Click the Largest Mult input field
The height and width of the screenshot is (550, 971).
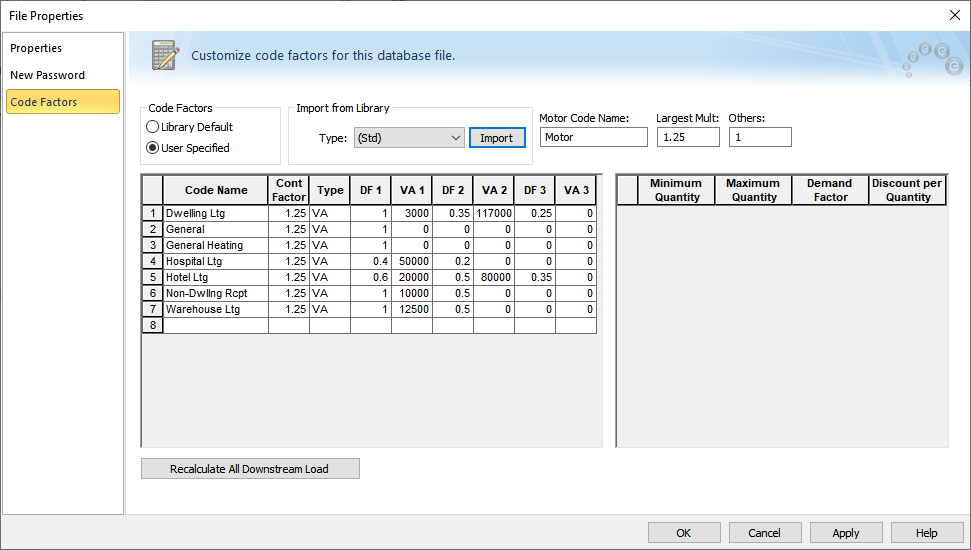pyautogui.click(x=687, y=137)
